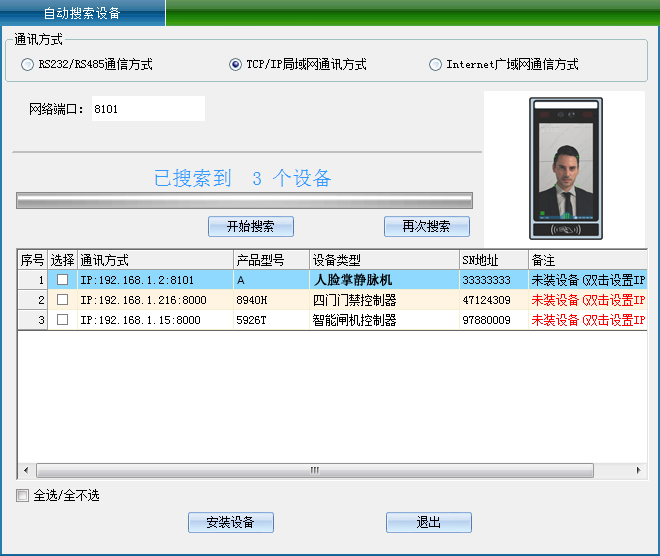Click device type 智能闸机控制器
This screenshot has height=556, width=660.
(x=384, y=320)
